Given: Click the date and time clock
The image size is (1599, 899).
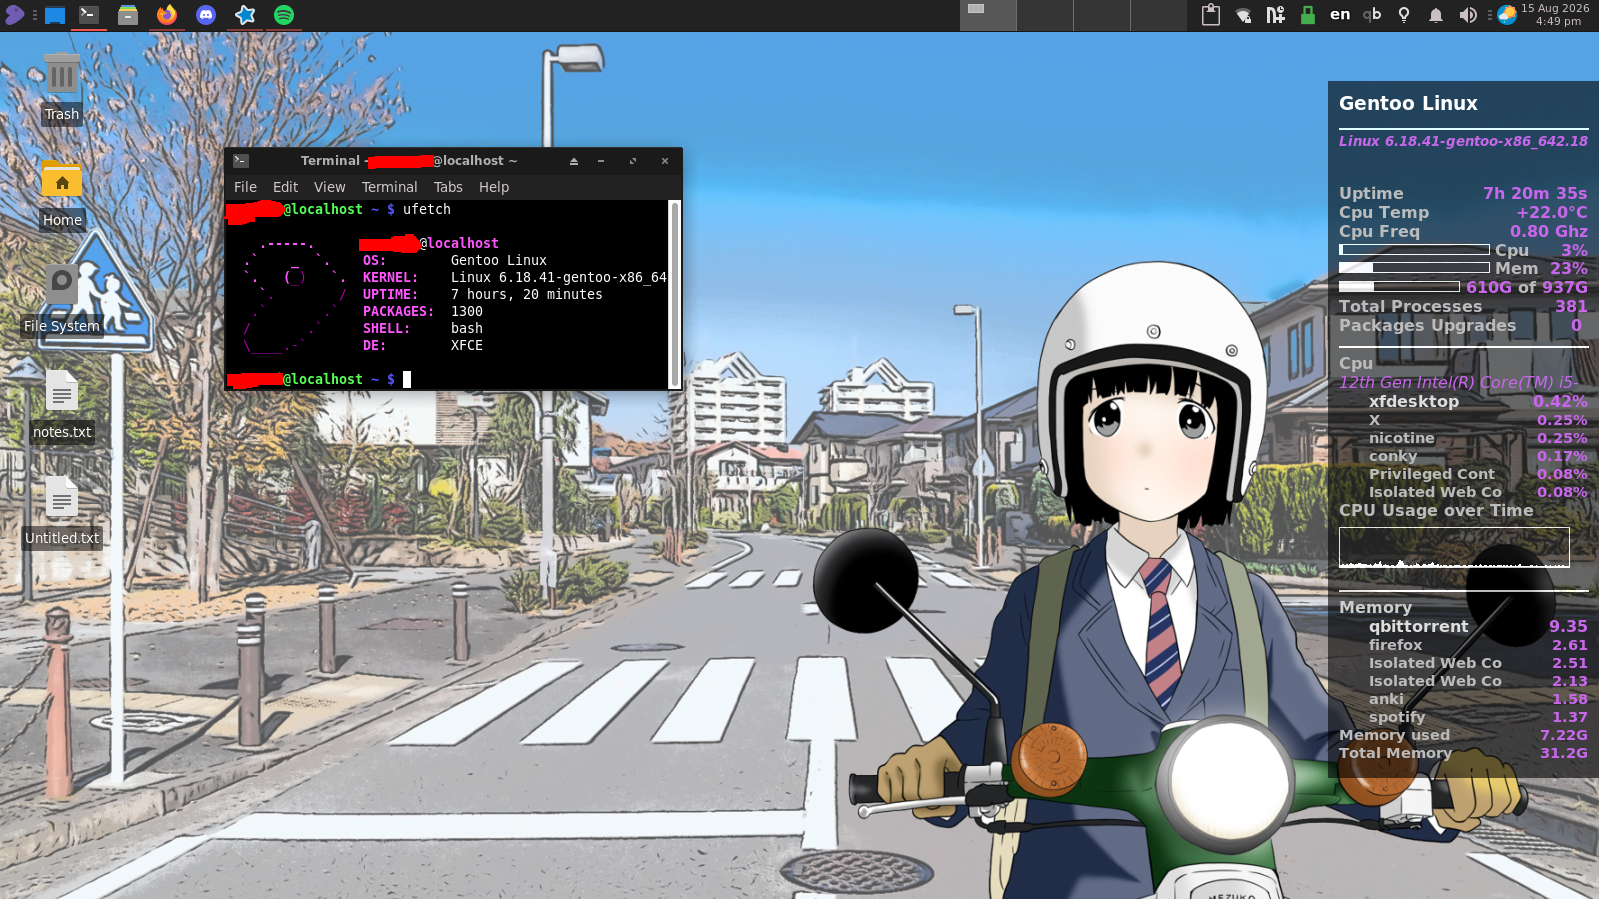Looking at the screenshot, I should 1556,15.
